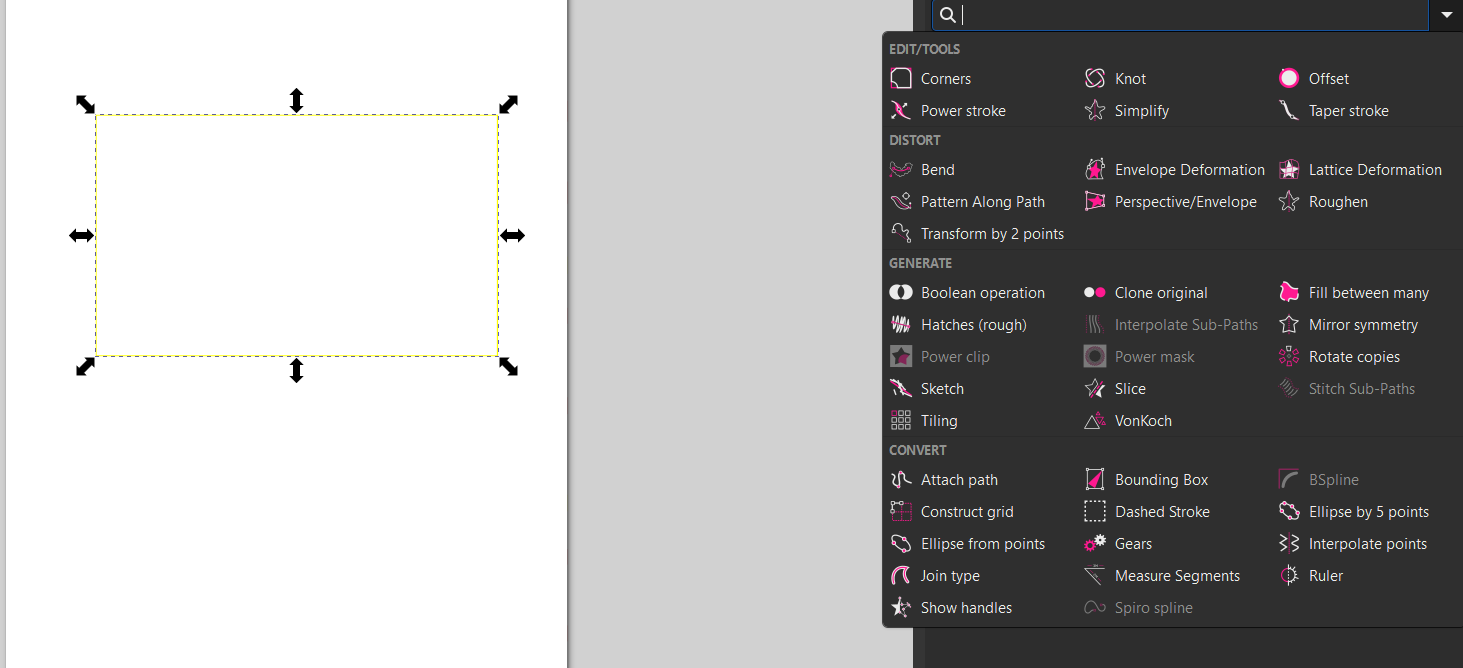Click the greyed-out Power clip entry
1463x668 pixels.
coord(940,357)
